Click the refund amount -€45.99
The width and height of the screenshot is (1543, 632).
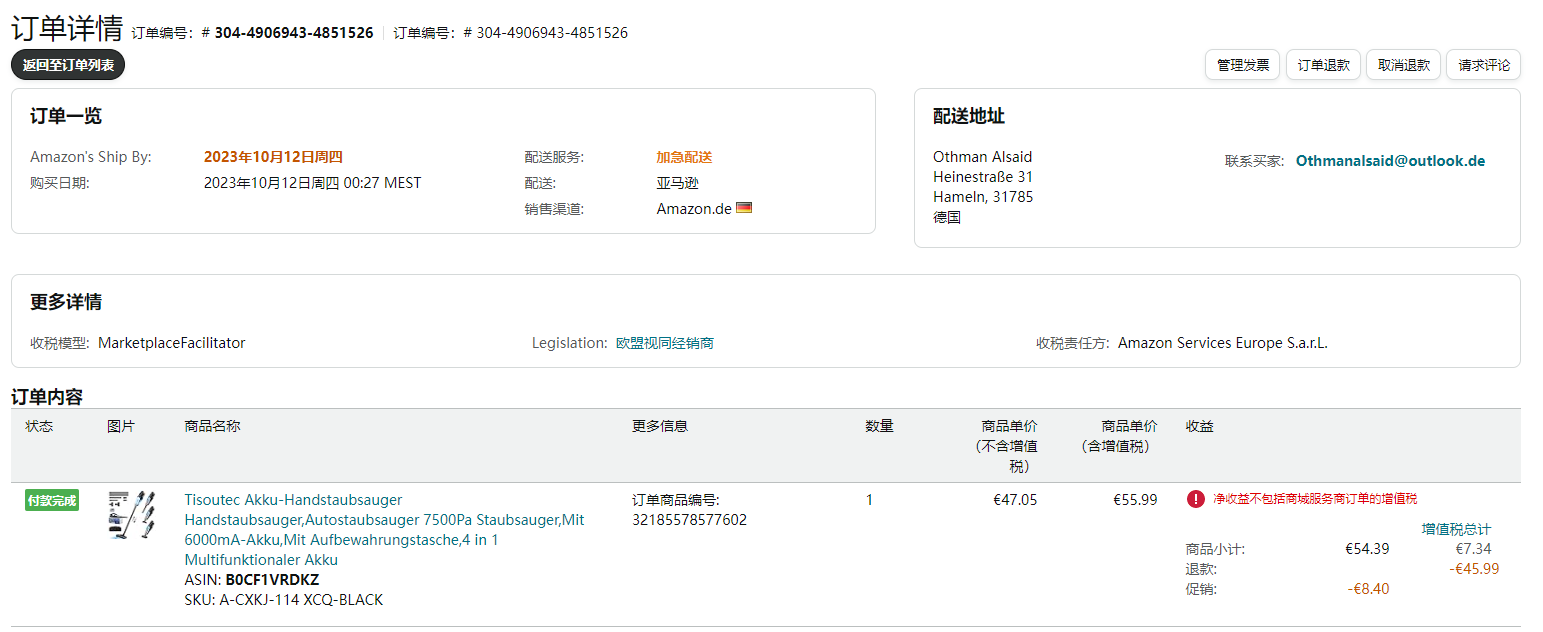pyautogui.click(x=1474, y=569)
